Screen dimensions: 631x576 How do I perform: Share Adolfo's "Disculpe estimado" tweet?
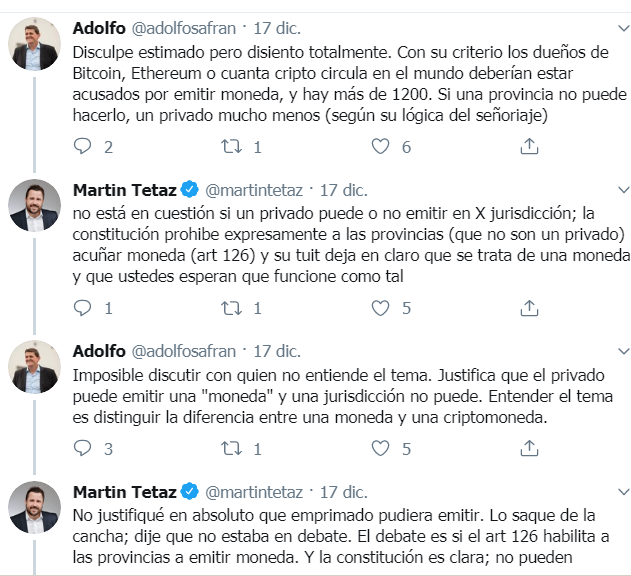coord(529,147)
